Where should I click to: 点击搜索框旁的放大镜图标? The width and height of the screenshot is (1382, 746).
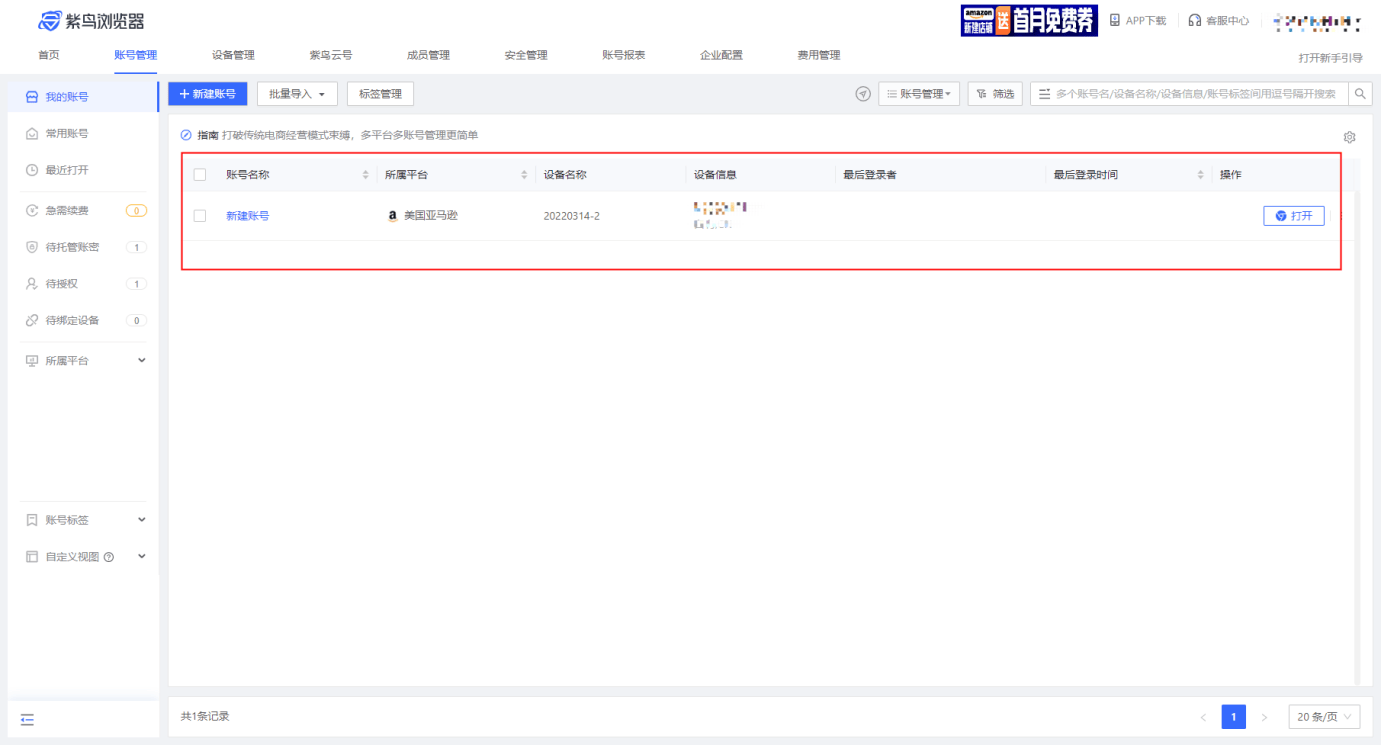[1360, 93]
